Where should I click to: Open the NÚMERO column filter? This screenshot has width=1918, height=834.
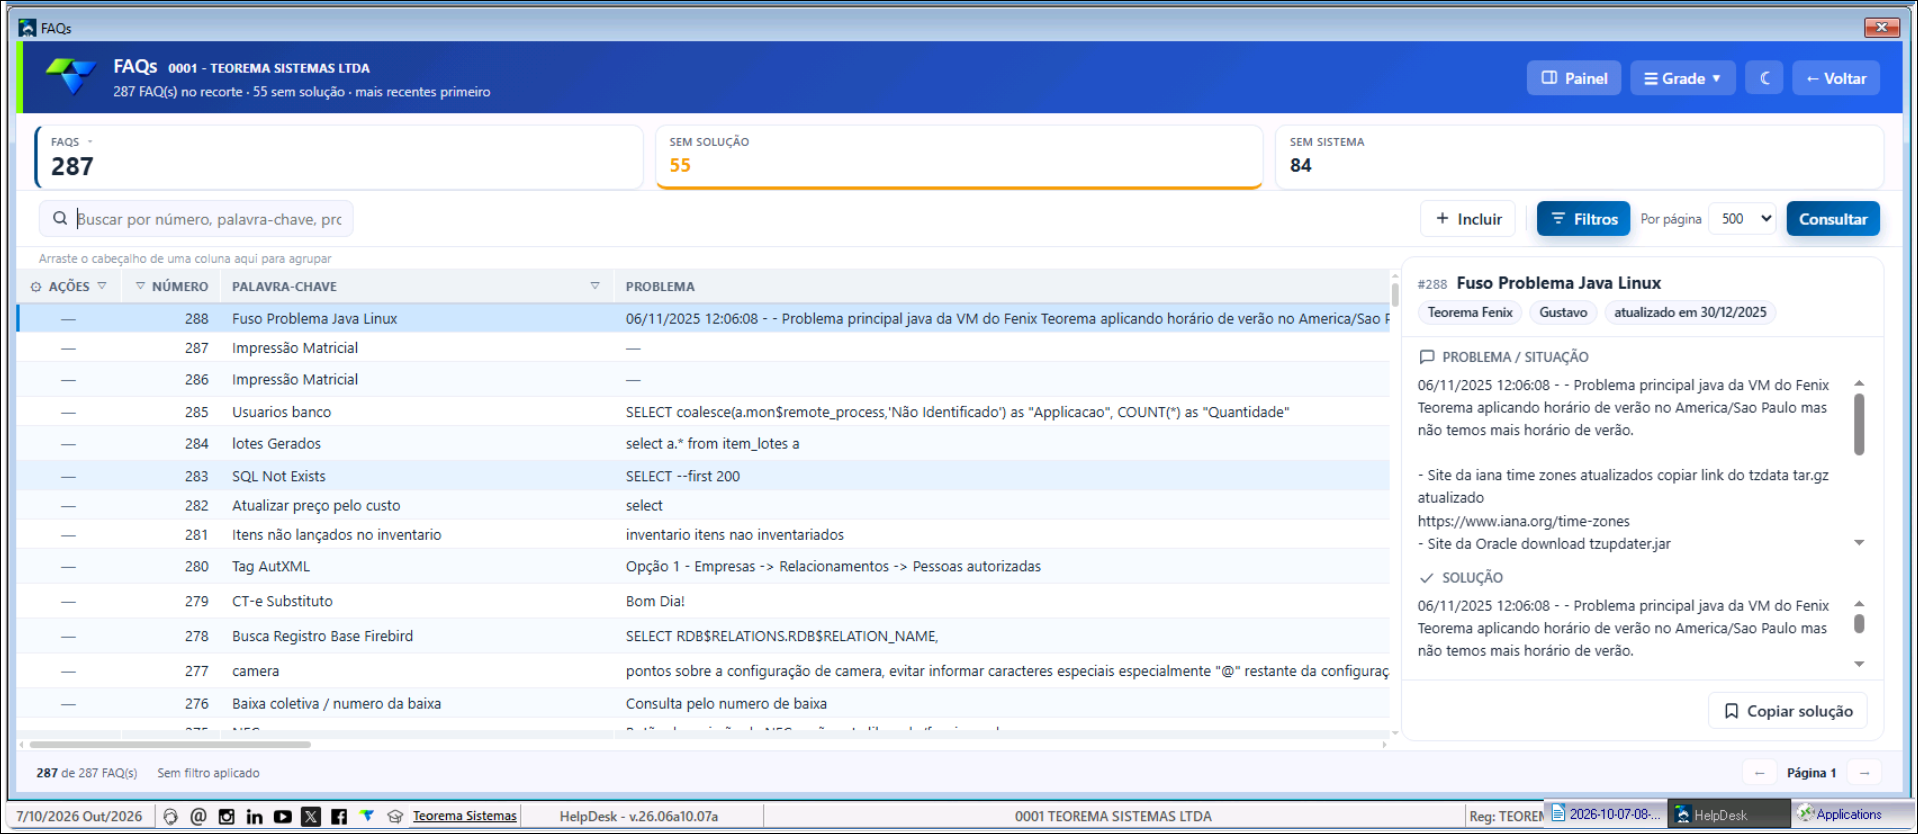(x=140, y=286)
